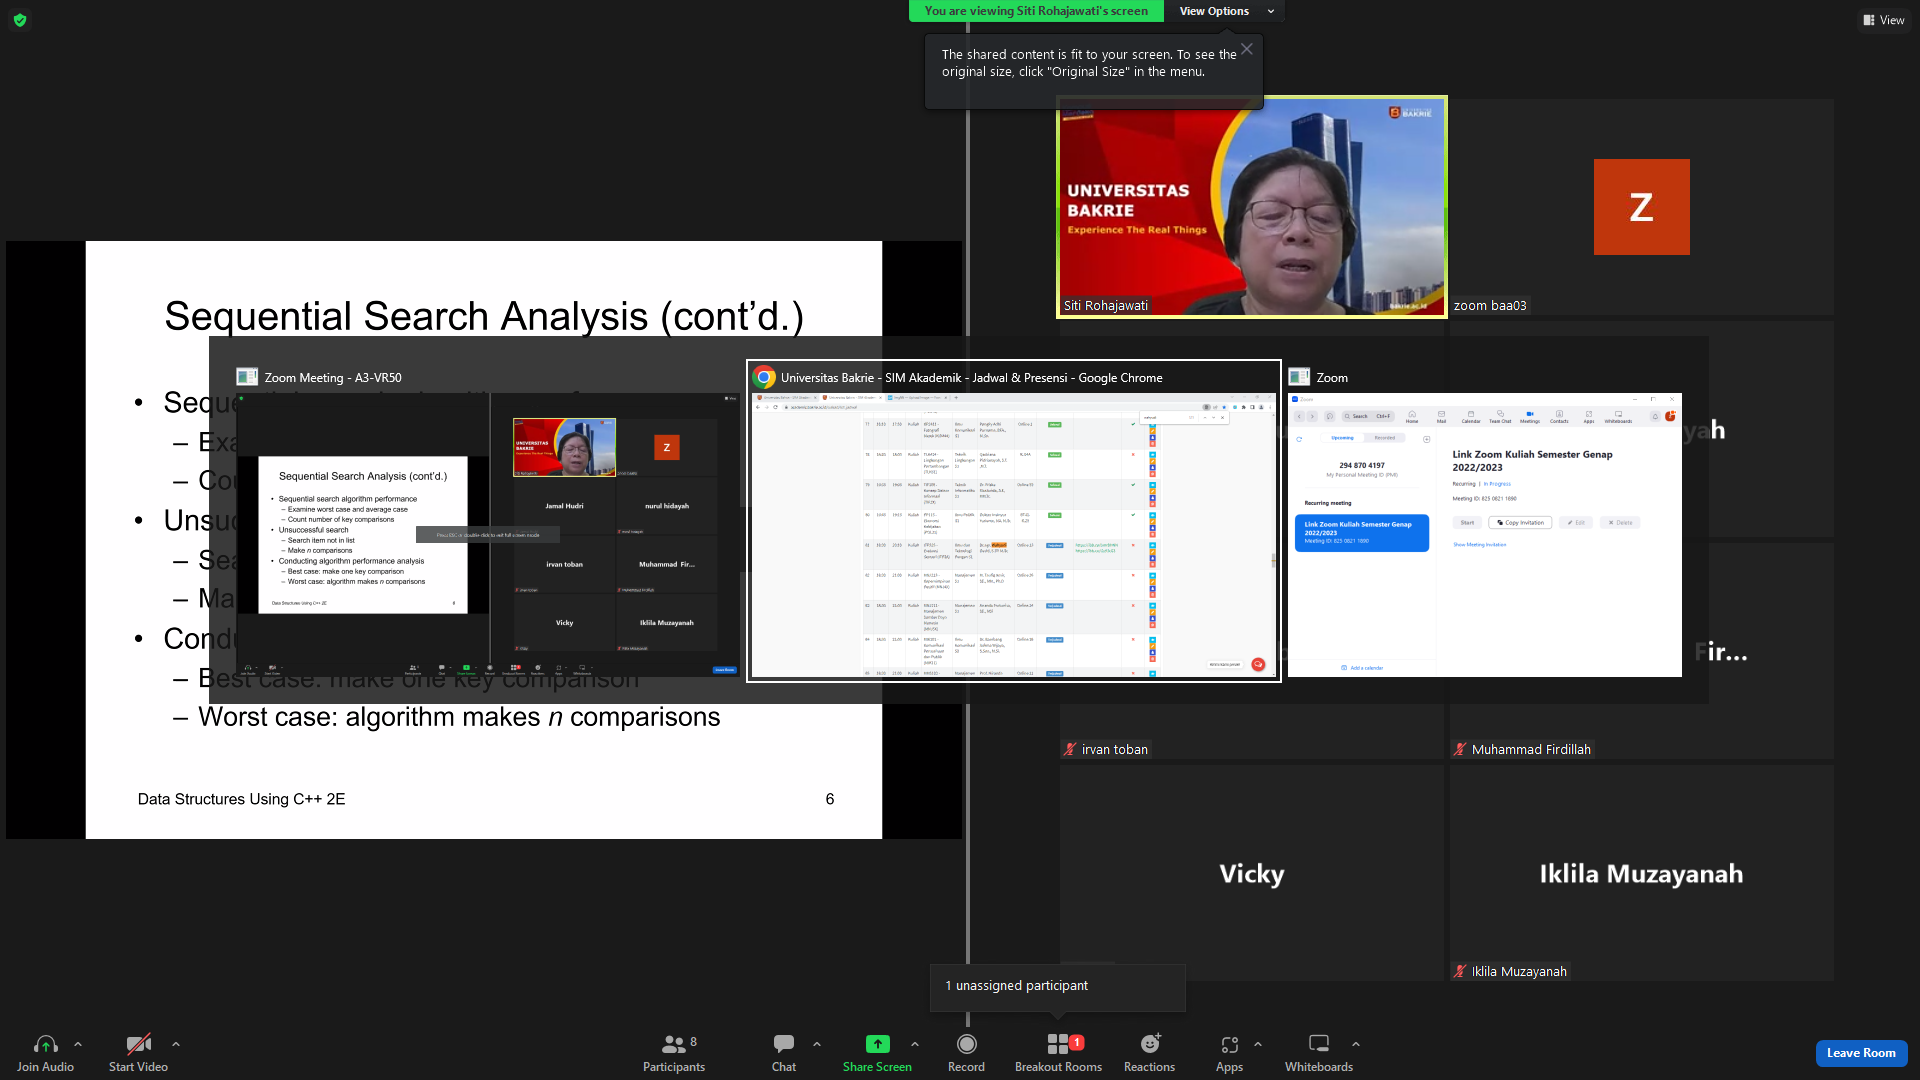Click the slide text 'Worst case: algorithm makes n comparisons'
Image resolution: width=1920 pixels, height=1080 pixels.
pos(459,717)
